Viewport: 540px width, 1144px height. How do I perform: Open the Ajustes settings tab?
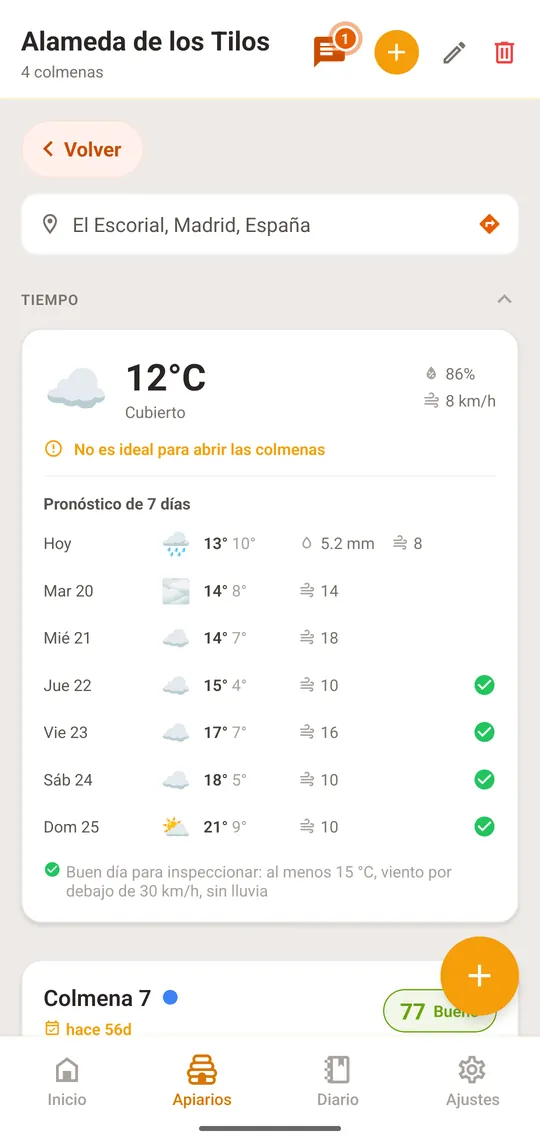point(472,1081)
